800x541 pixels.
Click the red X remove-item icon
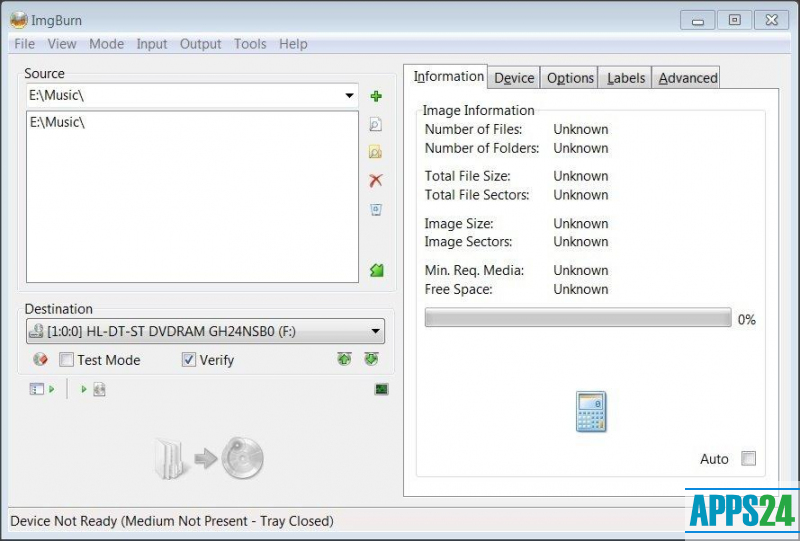(376, 180)
